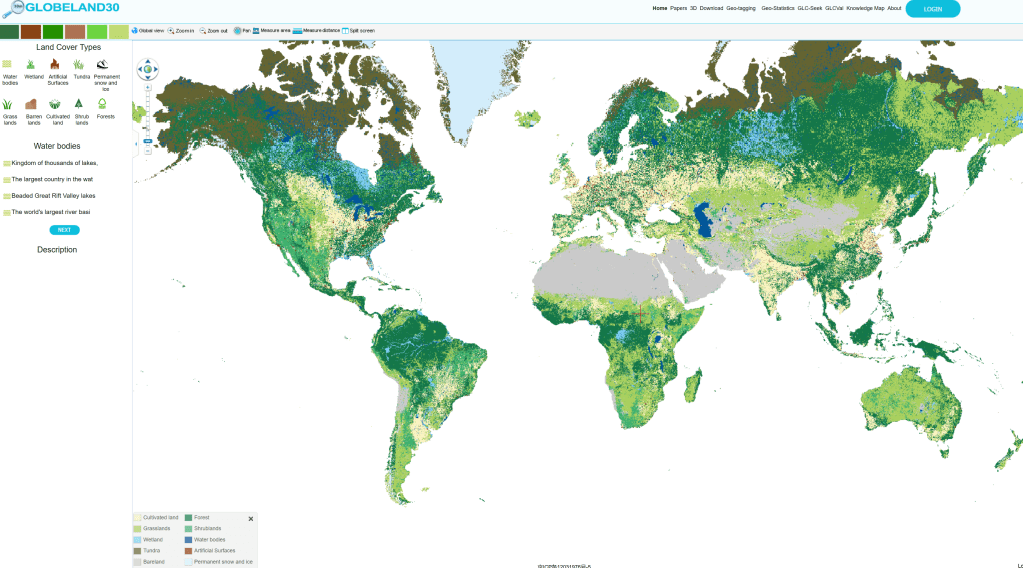Choose the Cultivated land icon
The image size is (1023, 568).
point(56,103)
